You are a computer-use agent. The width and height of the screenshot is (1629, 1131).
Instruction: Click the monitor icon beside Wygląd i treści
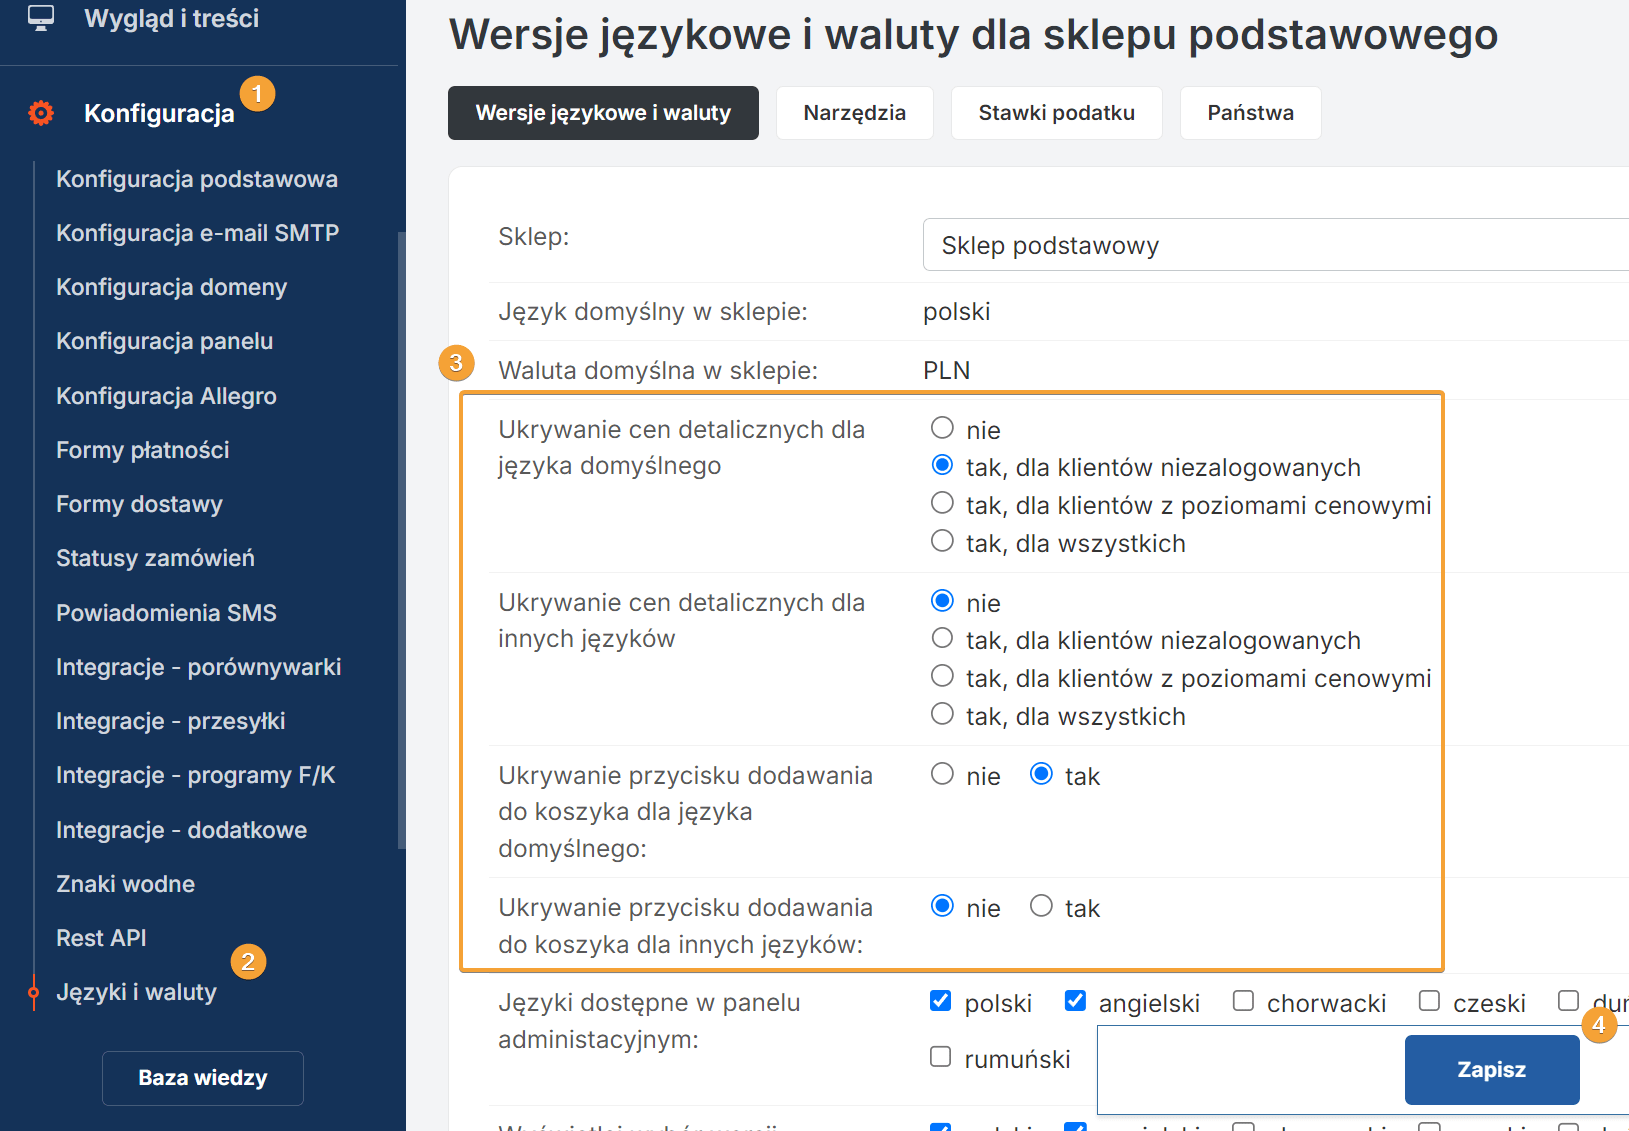(41, 18)
